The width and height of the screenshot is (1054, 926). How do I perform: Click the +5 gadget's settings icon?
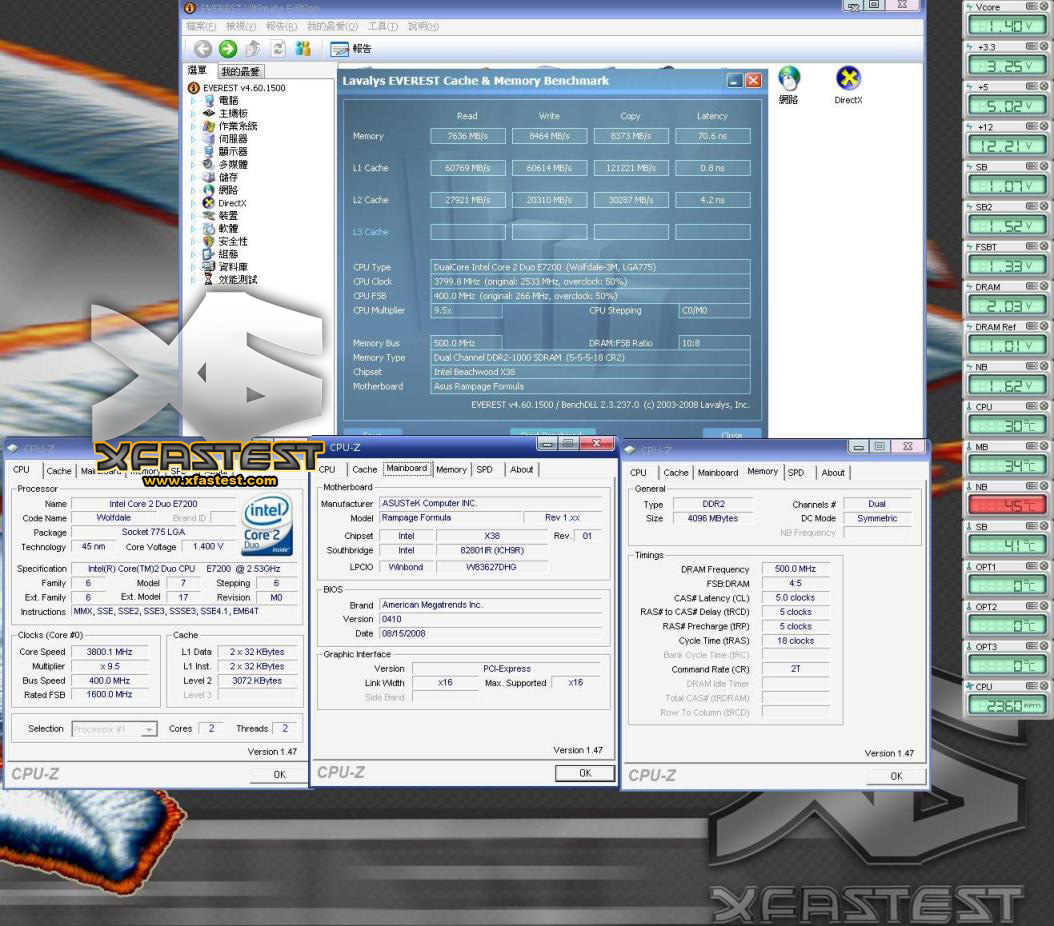(x=1031, y=87)
